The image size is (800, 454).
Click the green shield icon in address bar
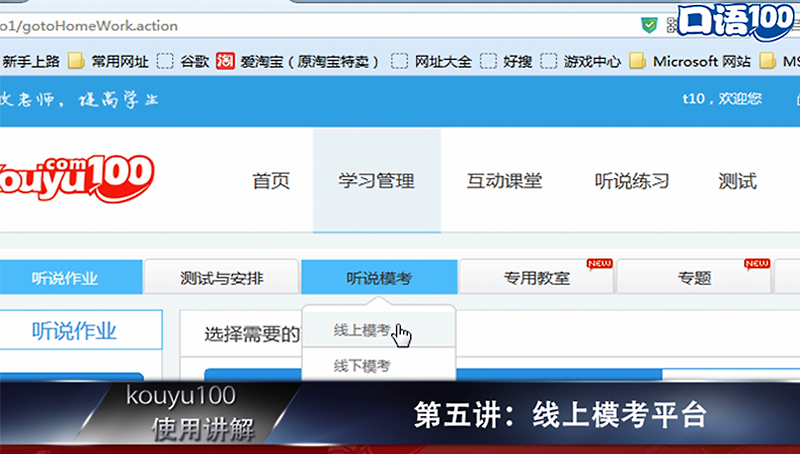649,25
